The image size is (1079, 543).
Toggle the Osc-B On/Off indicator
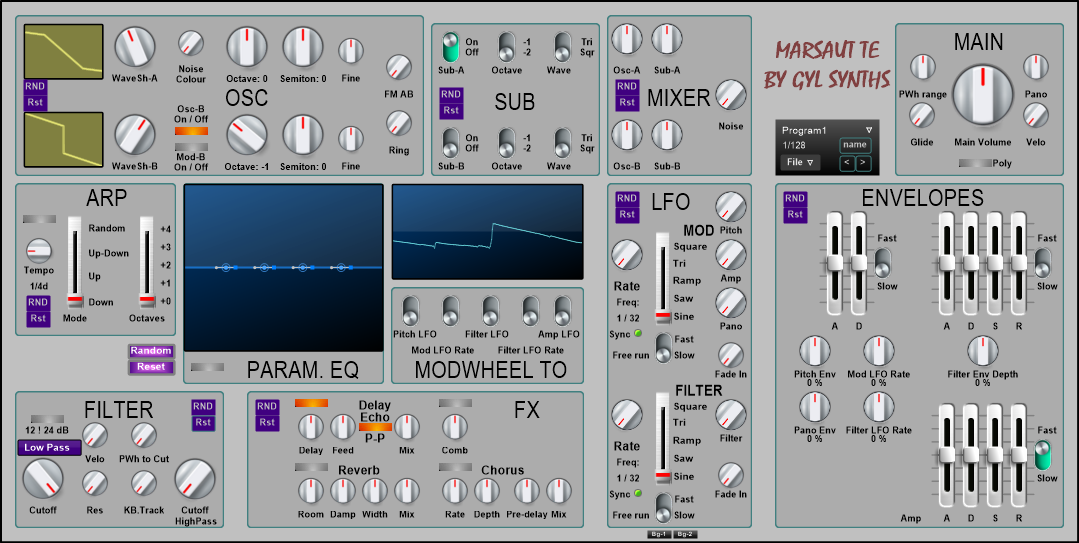[191, 131]
